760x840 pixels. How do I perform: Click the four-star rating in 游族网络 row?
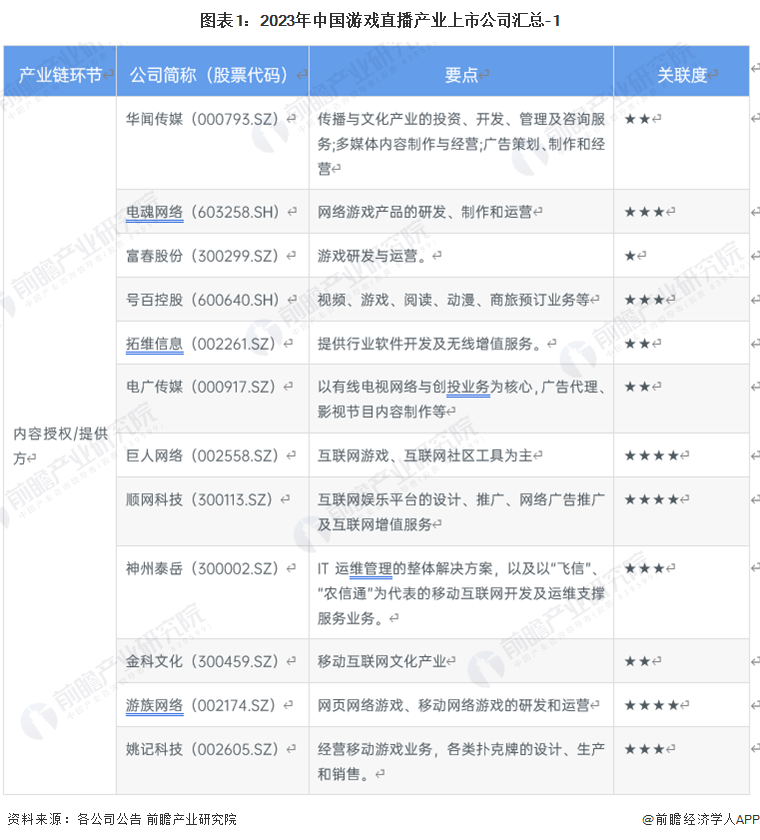[x=652, y=705]
